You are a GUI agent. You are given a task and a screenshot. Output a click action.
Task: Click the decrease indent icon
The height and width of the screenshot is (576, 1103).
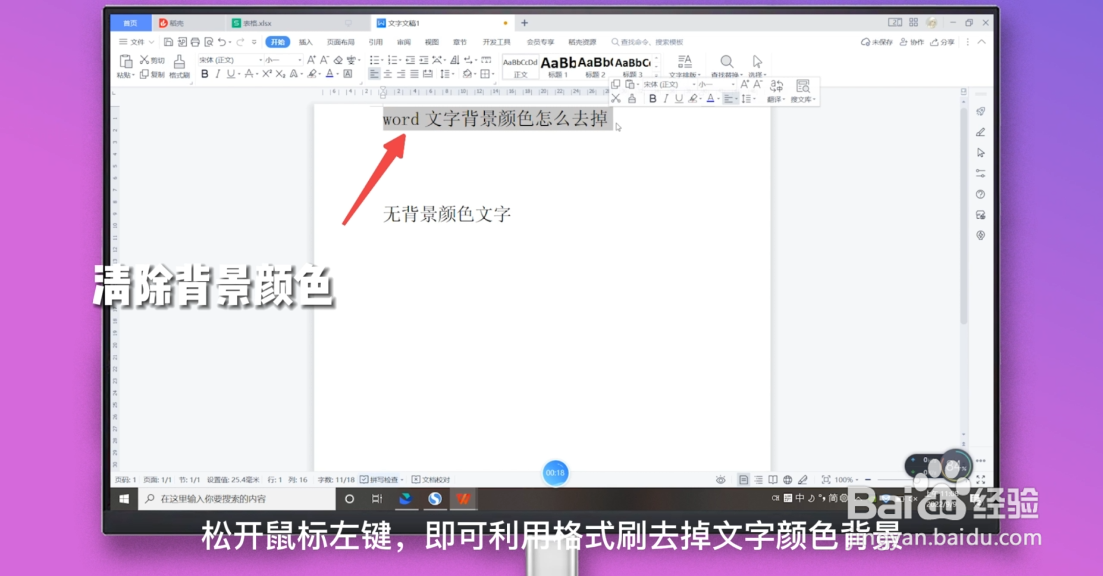(x=410, y=60)
